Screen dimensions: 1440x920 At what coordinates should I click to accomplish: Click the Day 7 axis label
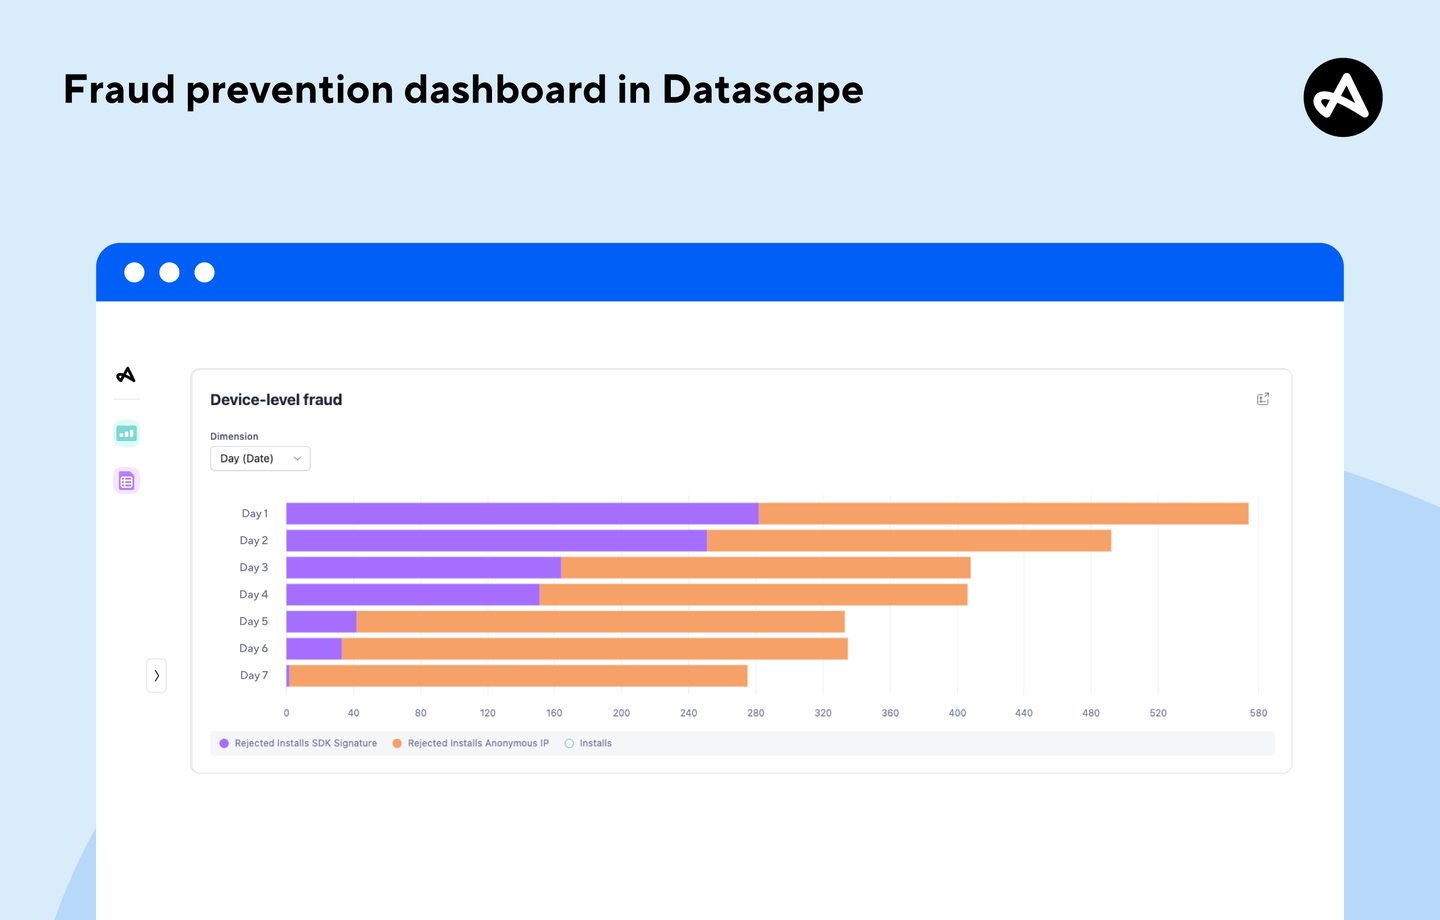click(253, 675)
